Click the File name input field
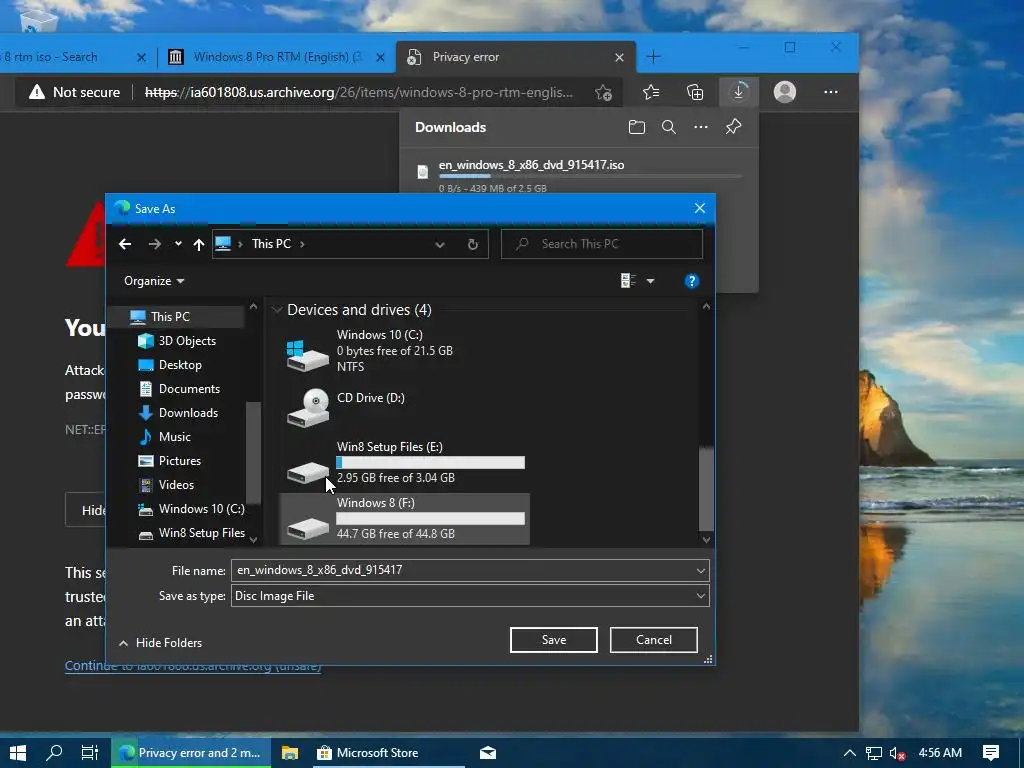This screenshot has height=768, width=1024. (462, 570)
